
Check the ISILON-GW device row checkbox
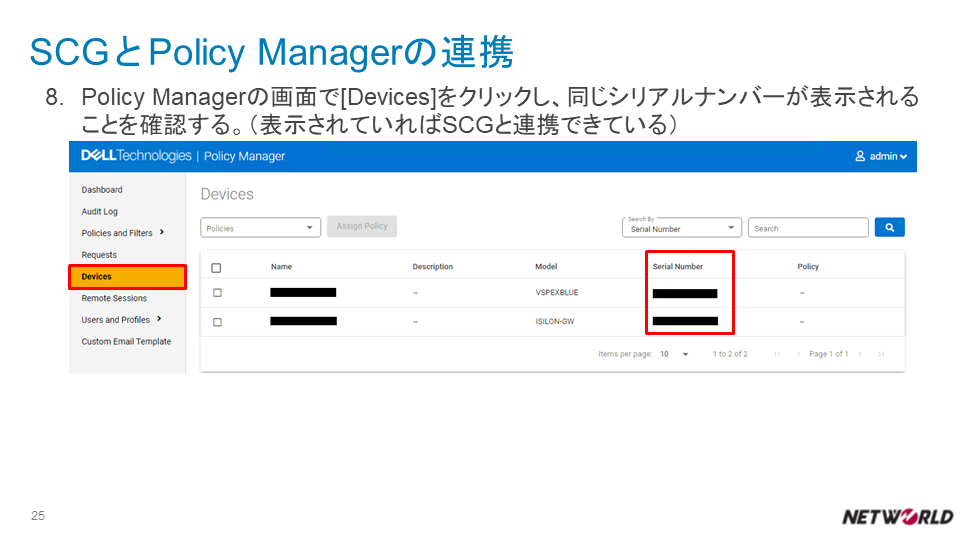(217, 322)
